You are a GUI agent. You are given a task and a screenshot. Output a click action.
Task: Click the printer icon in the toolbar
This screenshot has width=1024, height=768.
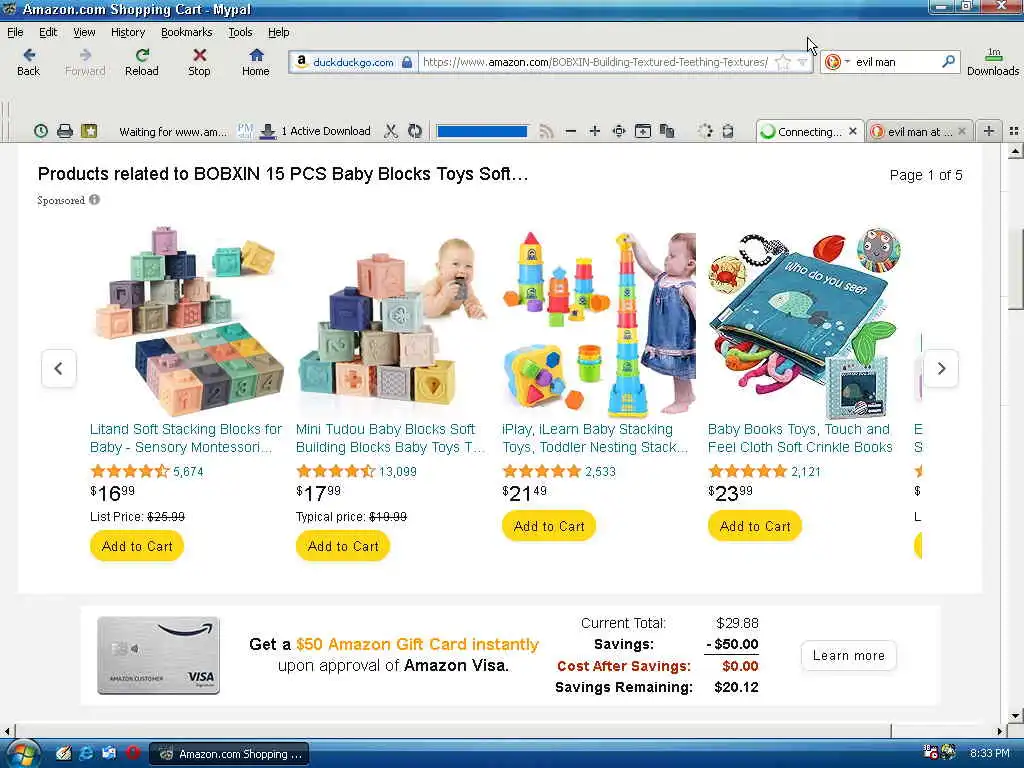click(x=65, y=131)
